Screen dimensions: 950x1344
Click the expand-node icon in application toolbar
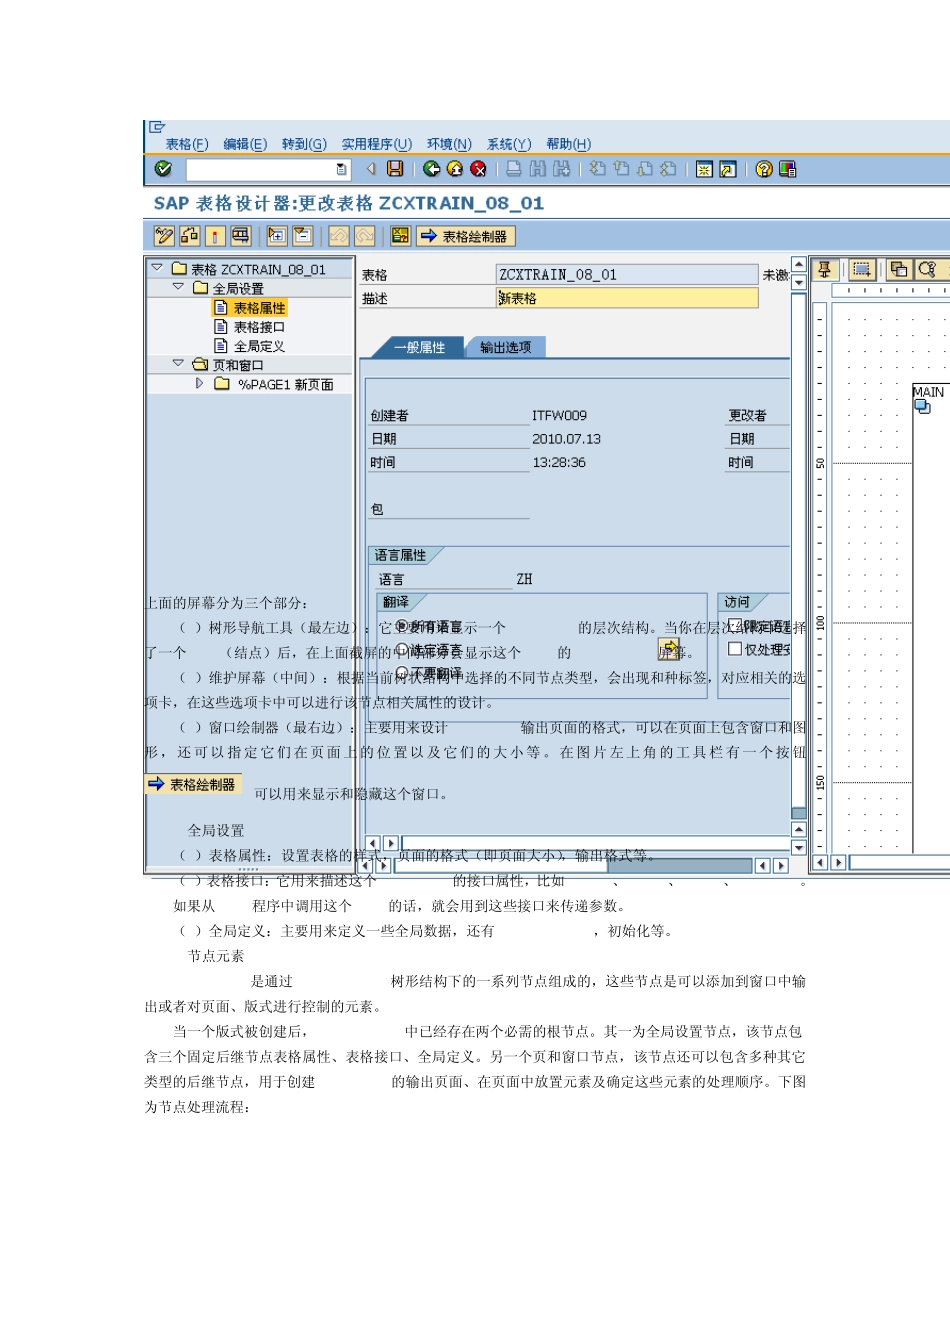click(x=277, y=236)
